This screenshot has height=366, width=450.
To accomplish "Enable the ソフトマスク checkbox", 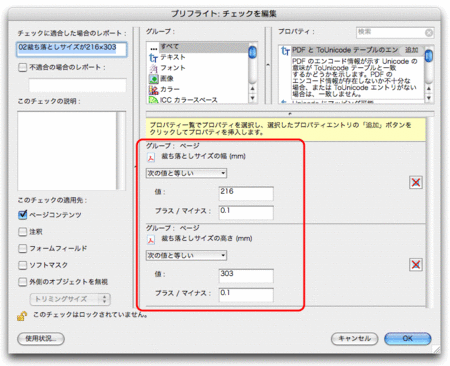I will click(x=22, y=265).
